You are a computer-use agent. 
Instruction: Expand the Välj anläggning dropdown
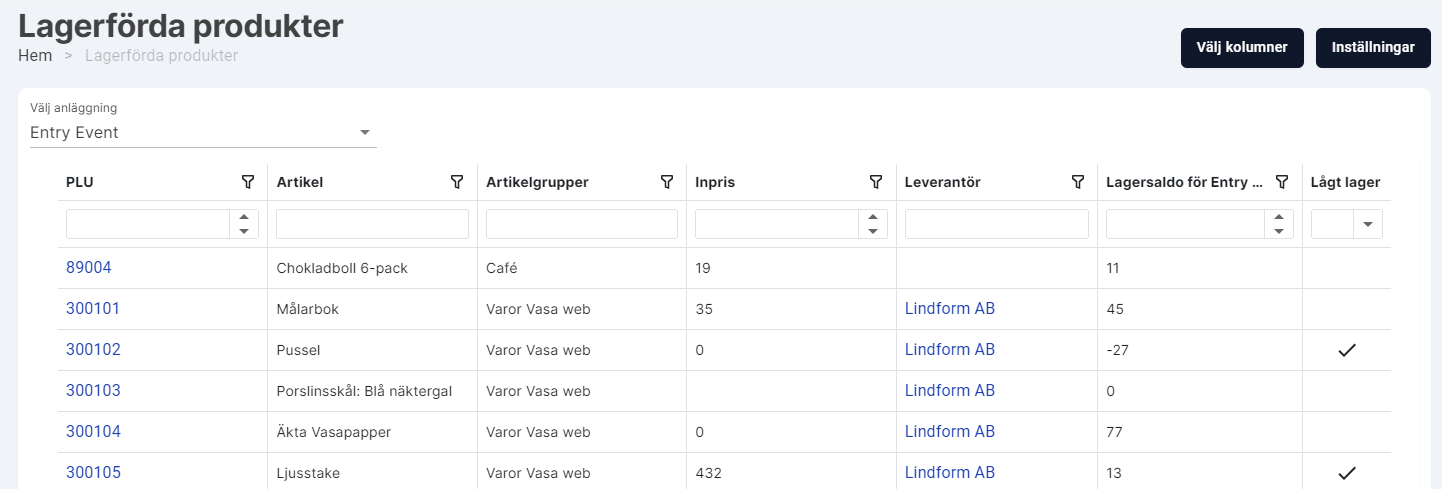pyautogui.click(x=365, y=133)
